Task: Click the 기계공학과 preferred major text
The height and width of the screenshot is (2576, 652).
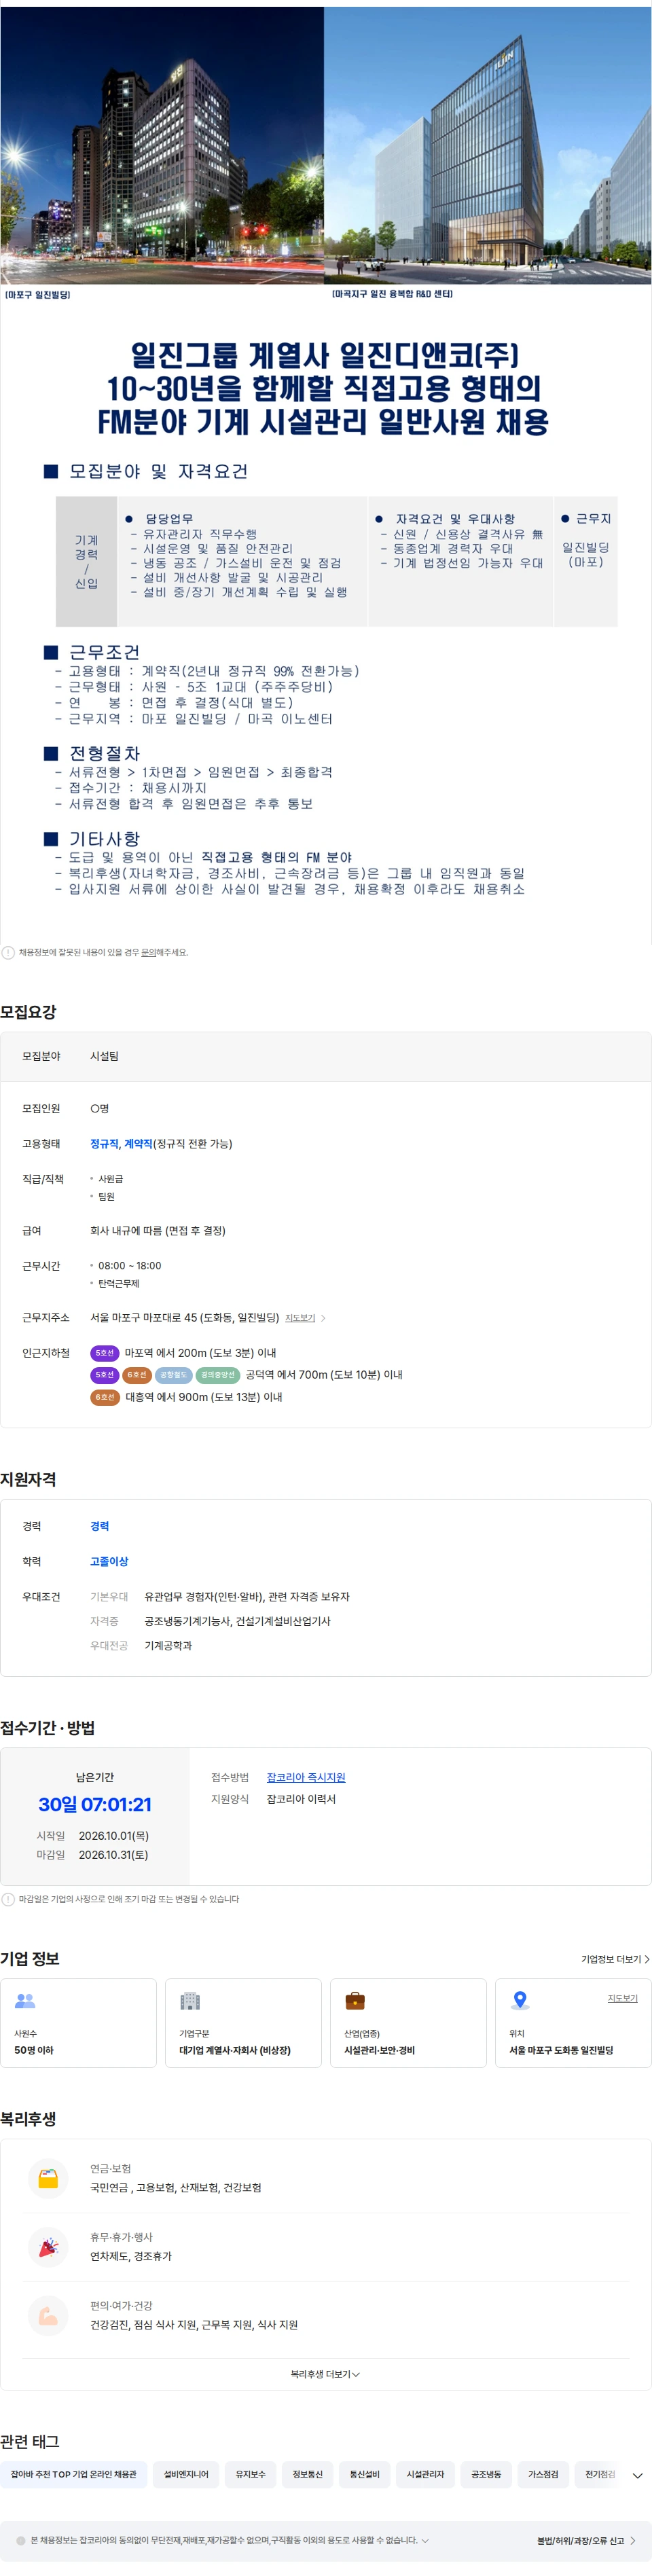Action: pos(168,1645)
